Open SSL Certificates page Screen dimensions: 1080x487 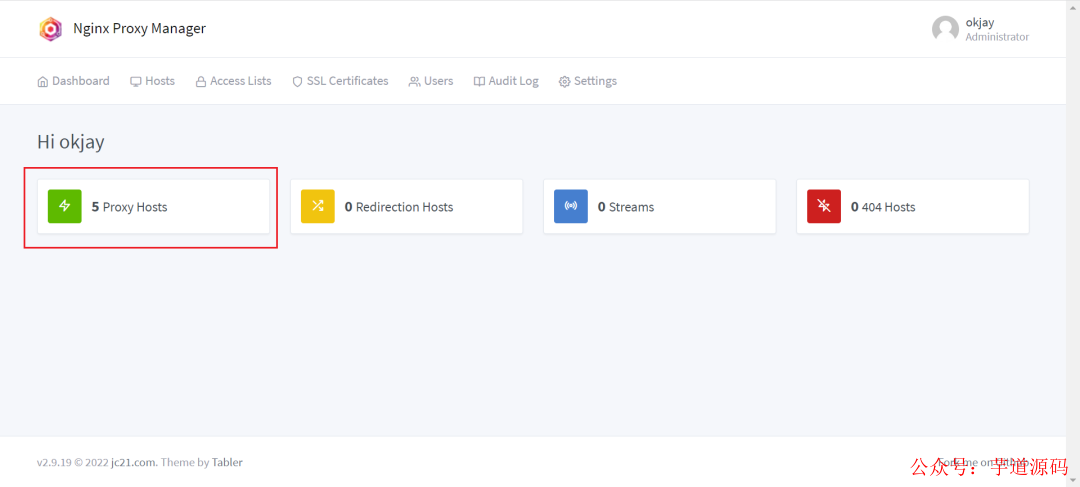[x=340, y=81]
